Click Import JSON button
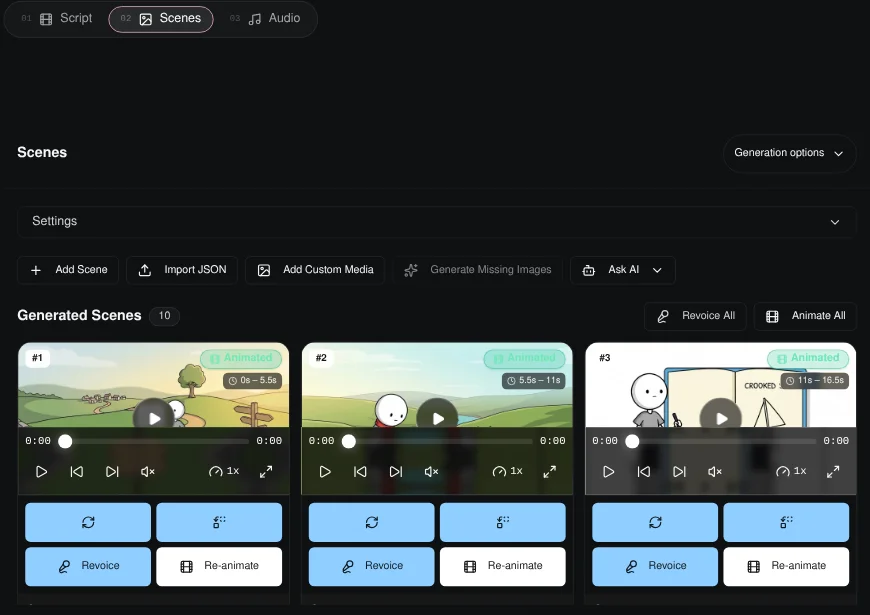The image size is (870, 615). [x=182, y=270]
